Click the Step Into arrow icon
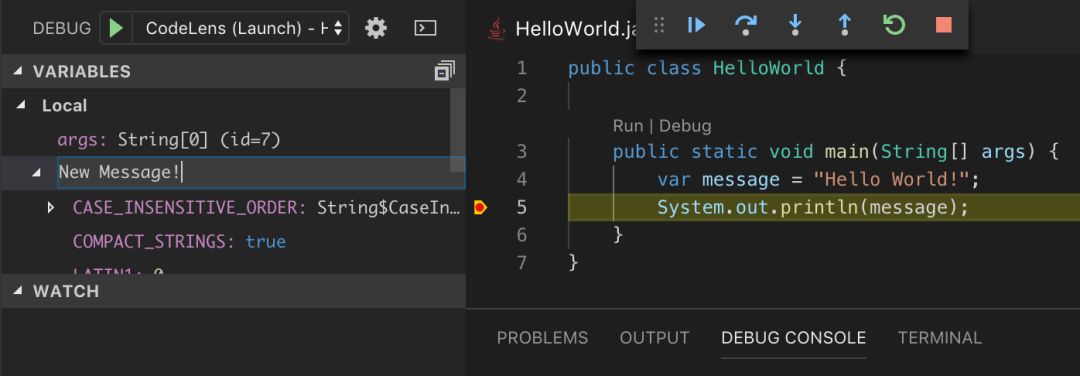1080x376 pixels. [x=795, y=25]
